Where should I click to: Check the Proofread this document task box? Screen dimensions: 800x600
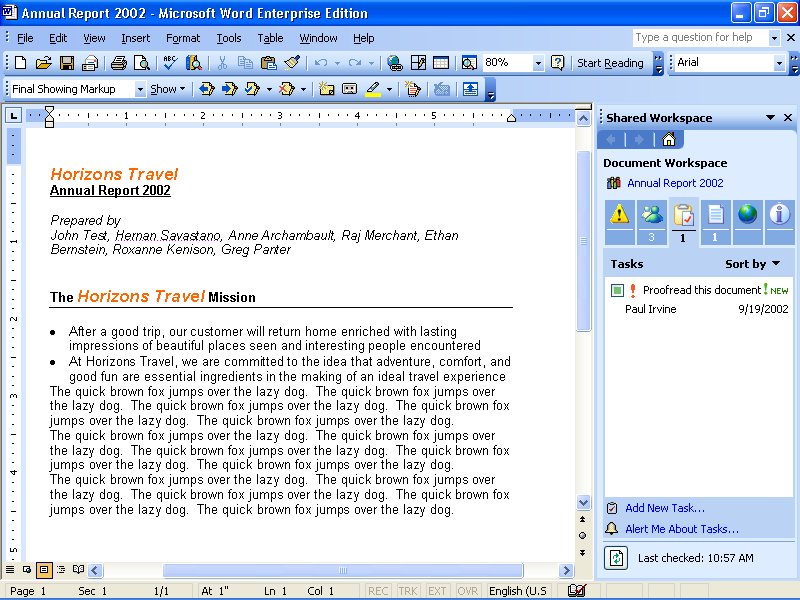(617, 291)
